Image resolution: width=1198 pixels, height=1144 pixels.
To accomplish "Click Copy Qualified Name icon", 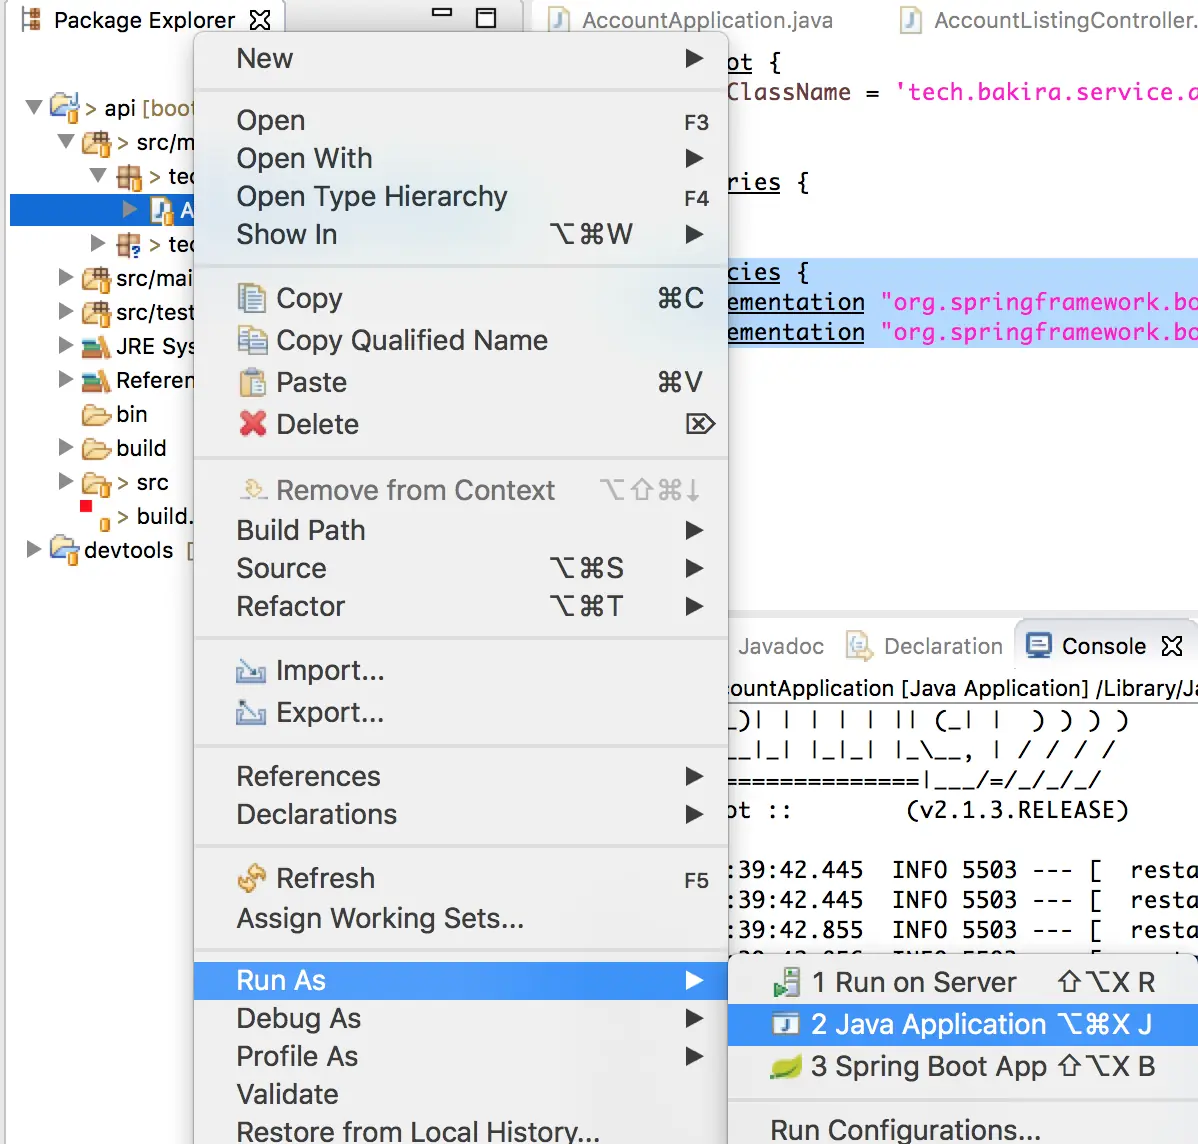I will tap(252, 340).
